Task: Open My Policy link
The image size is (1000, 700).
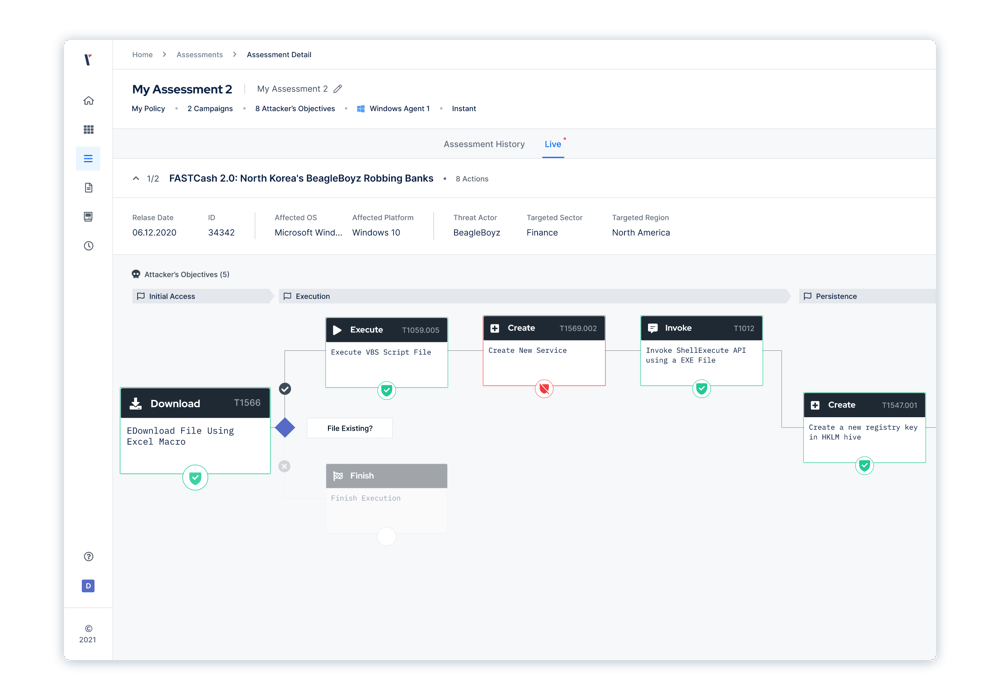Action: 148,109
